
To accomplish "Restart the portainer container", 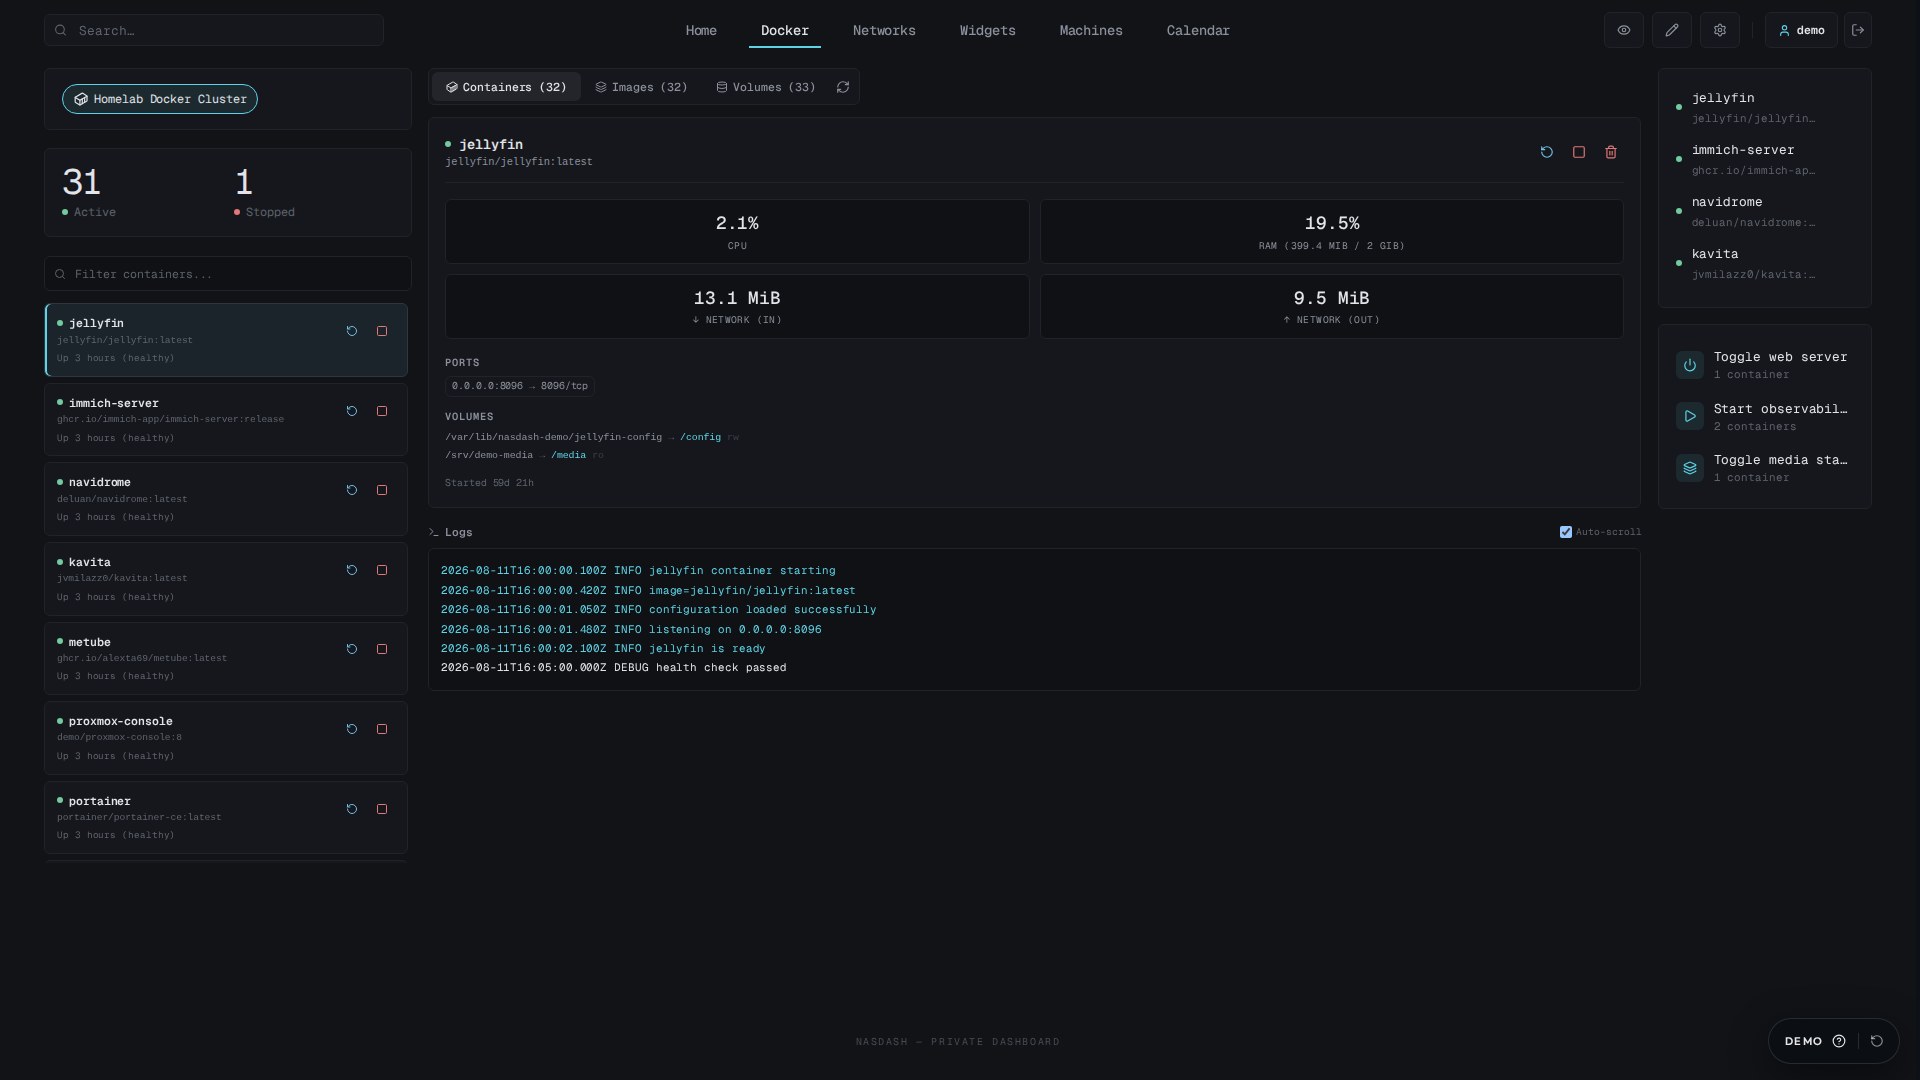I will point(352,809).
